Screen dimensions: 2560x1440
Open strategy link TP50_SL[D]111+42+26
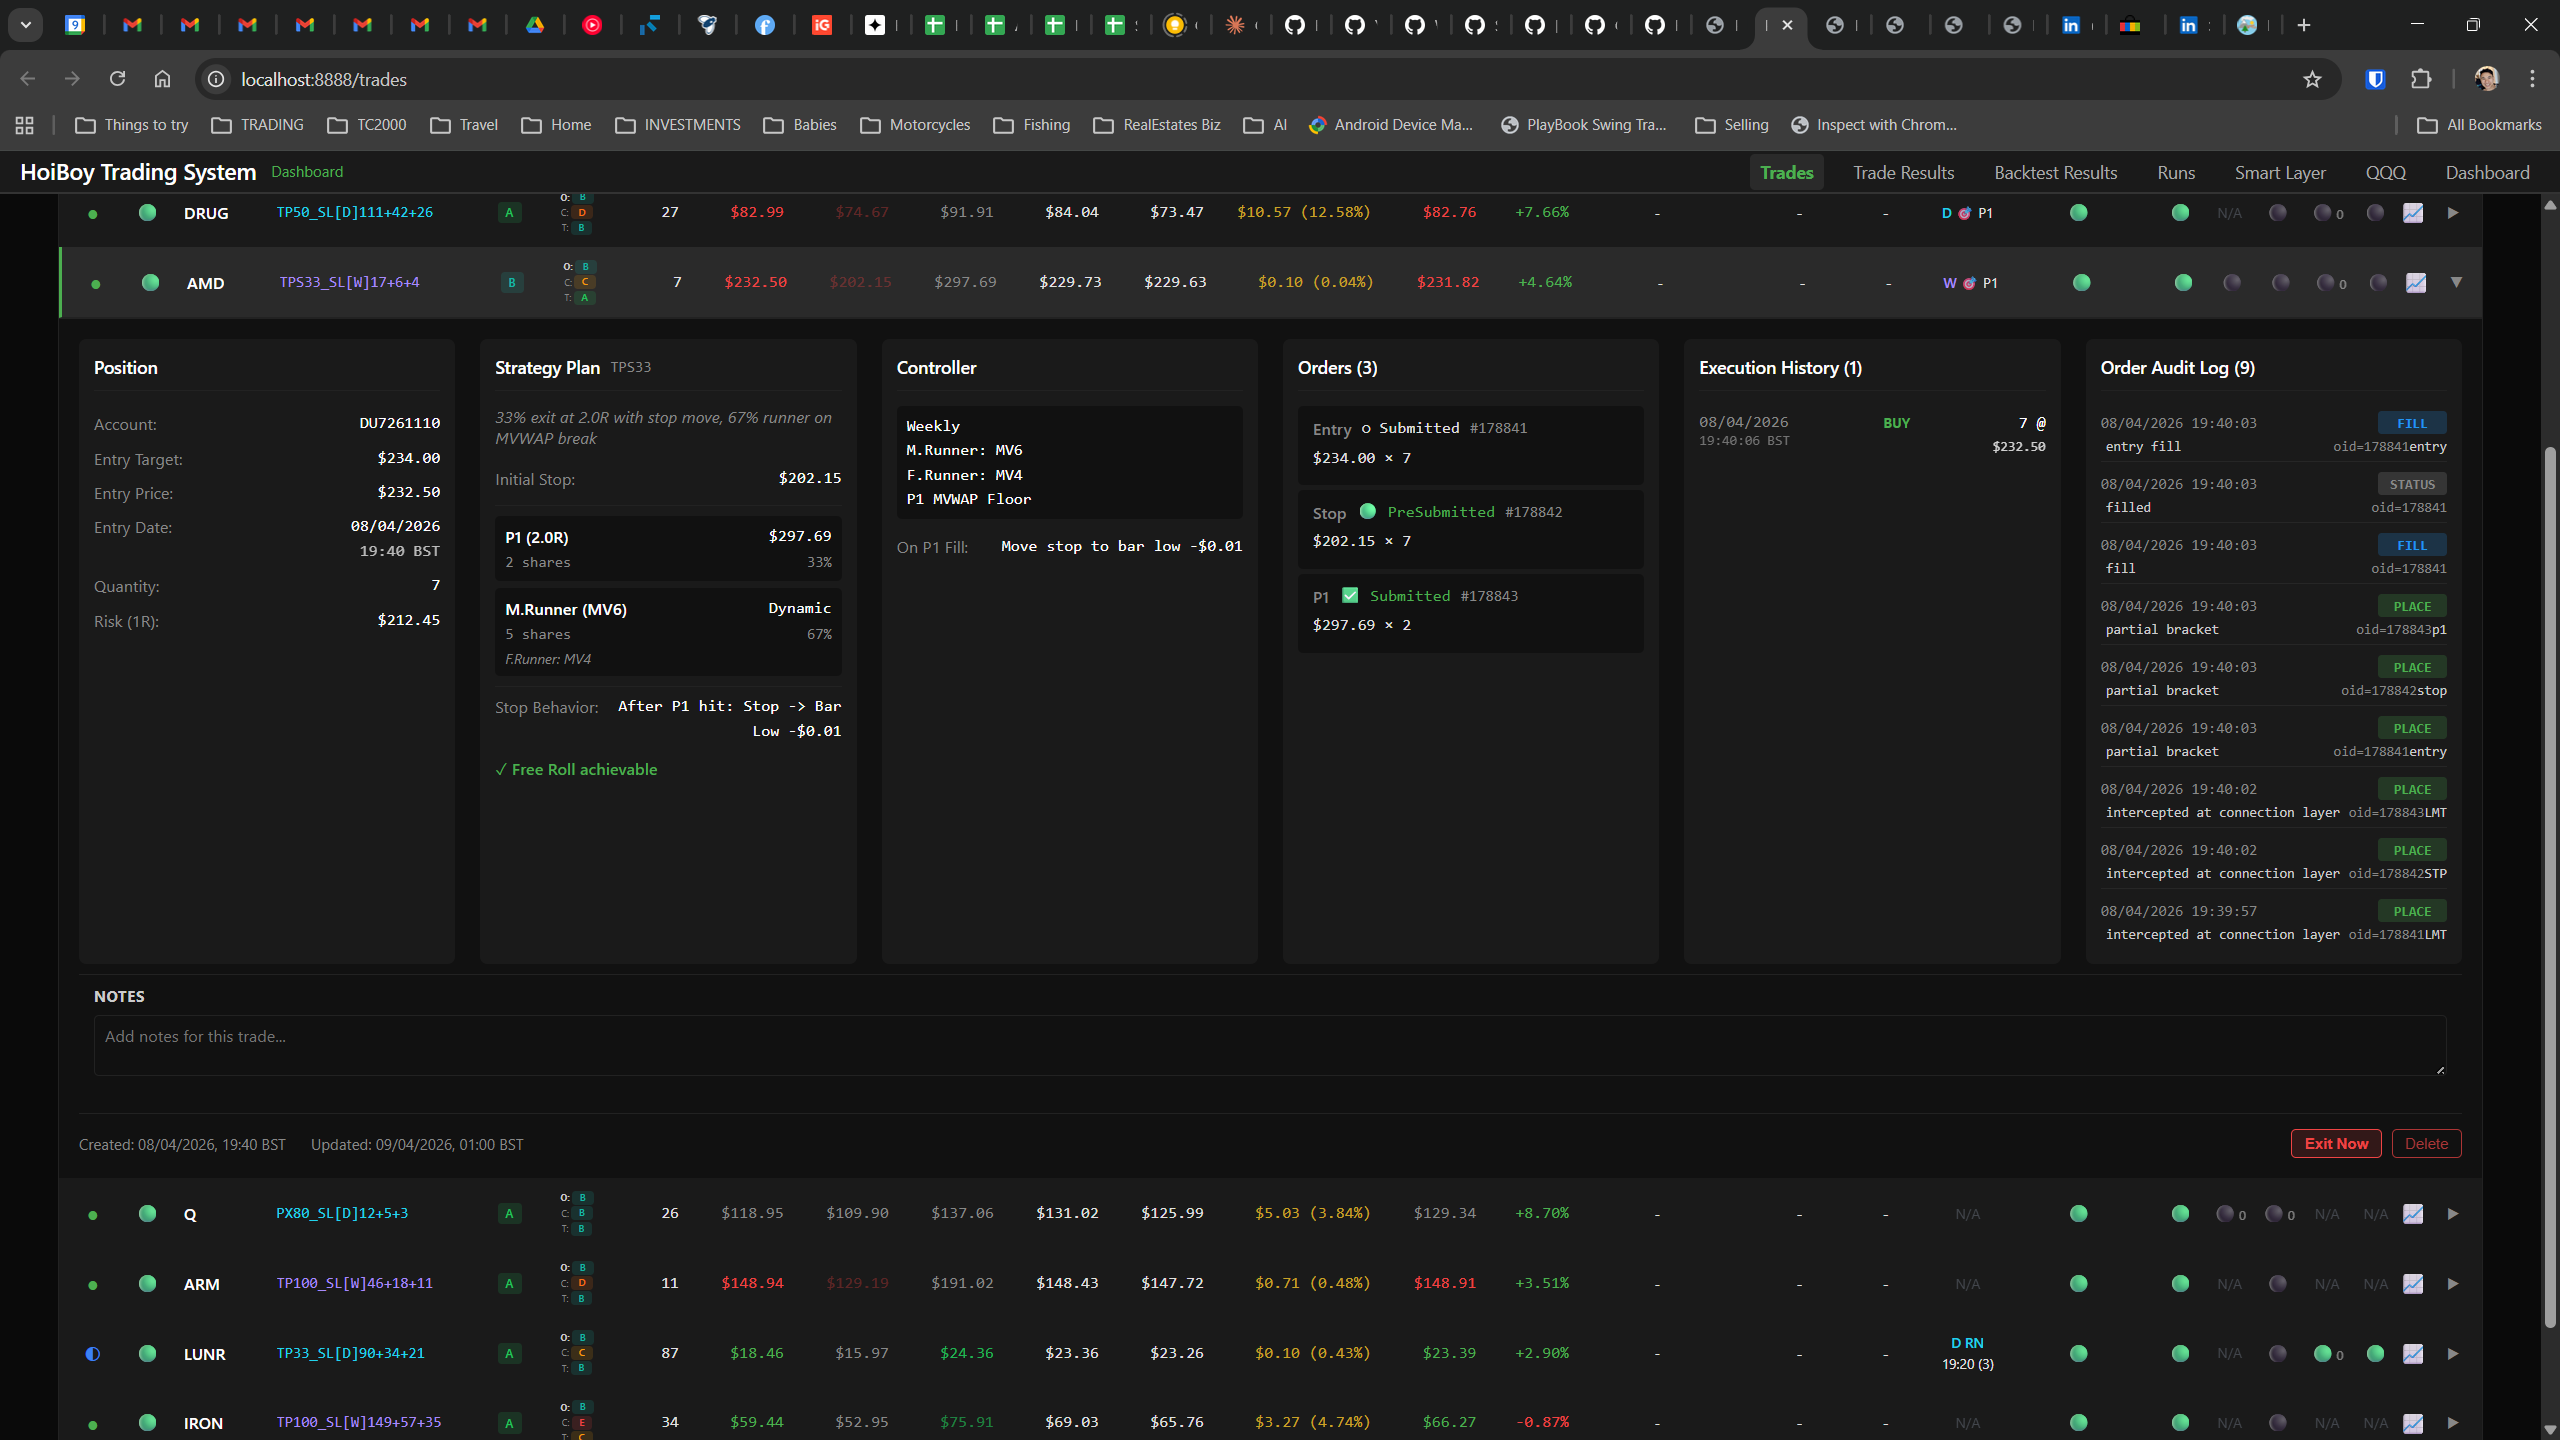(355, 213)
